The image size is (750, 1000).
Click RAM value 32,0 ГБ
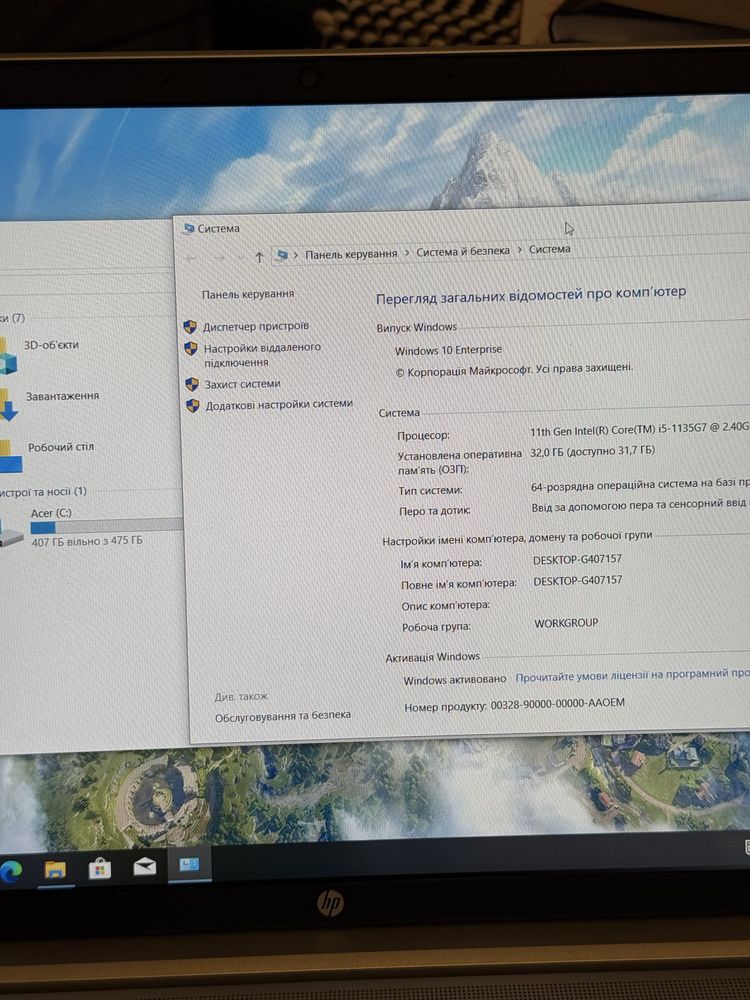click(x=592, y=450)
